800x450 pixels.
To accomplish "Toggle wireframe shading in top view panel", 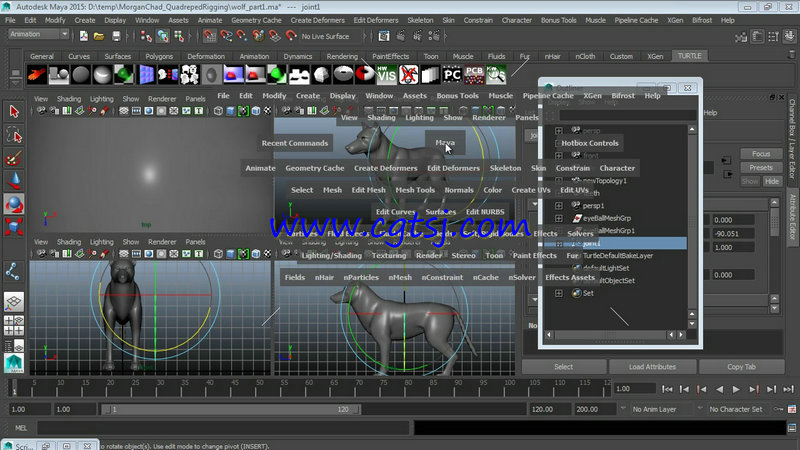I will tap(218, 111).
